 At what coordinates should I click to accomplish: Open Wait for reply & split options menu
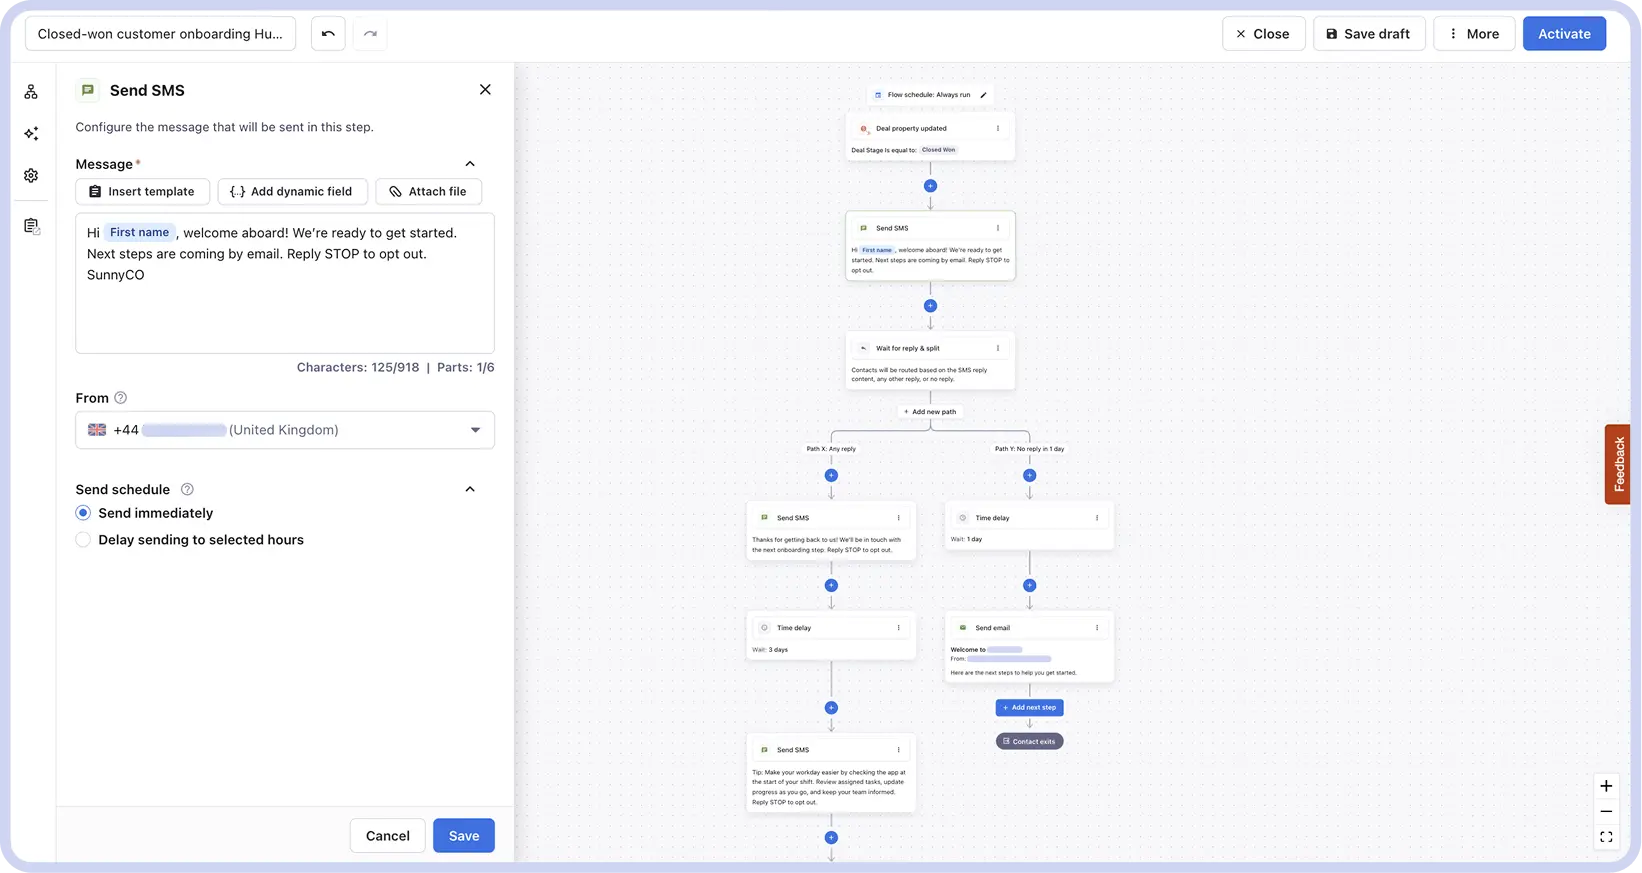[998, 348]
